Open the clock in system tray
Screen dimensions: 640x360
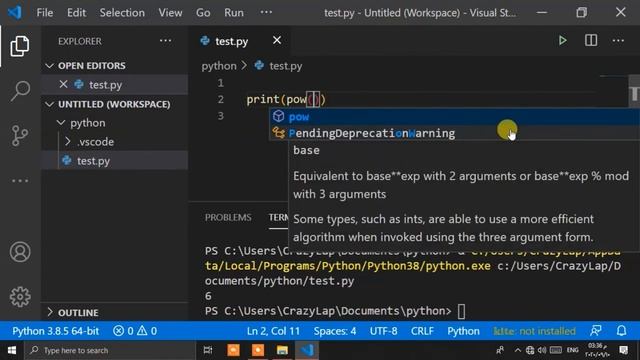[598, 350]
